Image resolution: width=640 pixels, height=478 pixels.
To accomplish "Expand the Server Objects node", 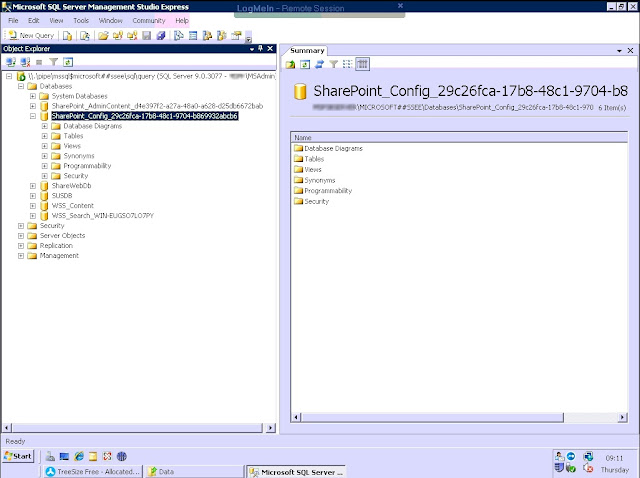I will (x=21, y=236).
